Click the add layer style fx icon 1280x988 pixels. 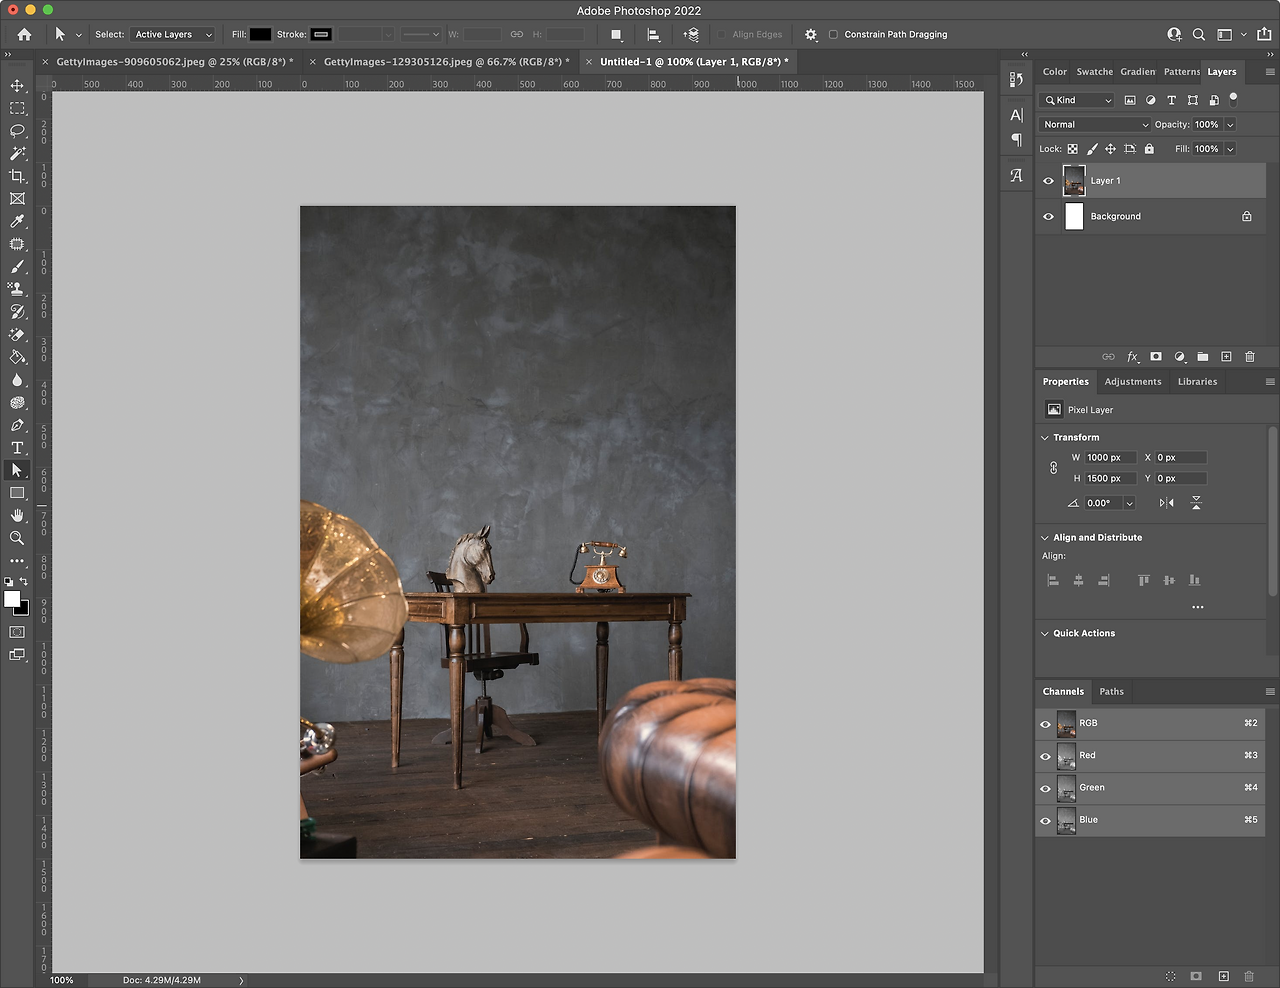(x=1132, y=357)
